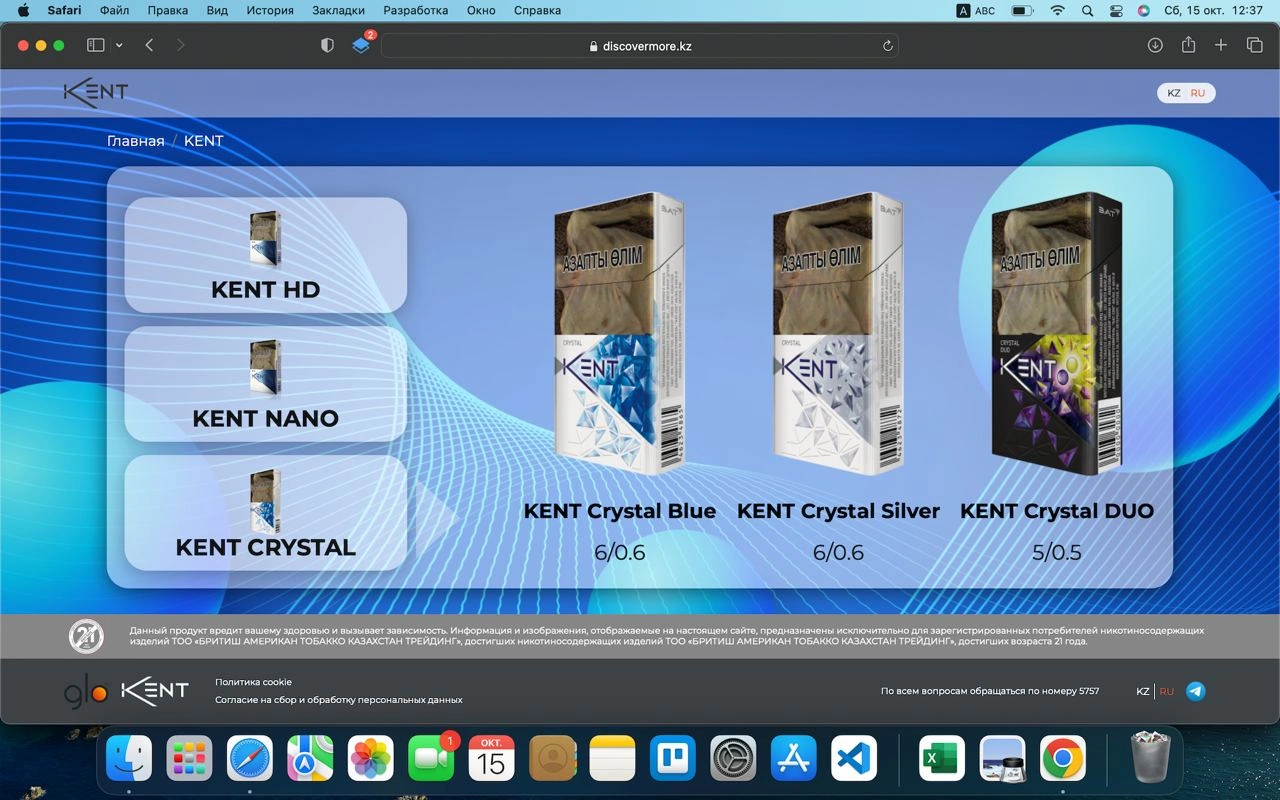Click the Share icon in Safari toolbar

coord(1188,45)
